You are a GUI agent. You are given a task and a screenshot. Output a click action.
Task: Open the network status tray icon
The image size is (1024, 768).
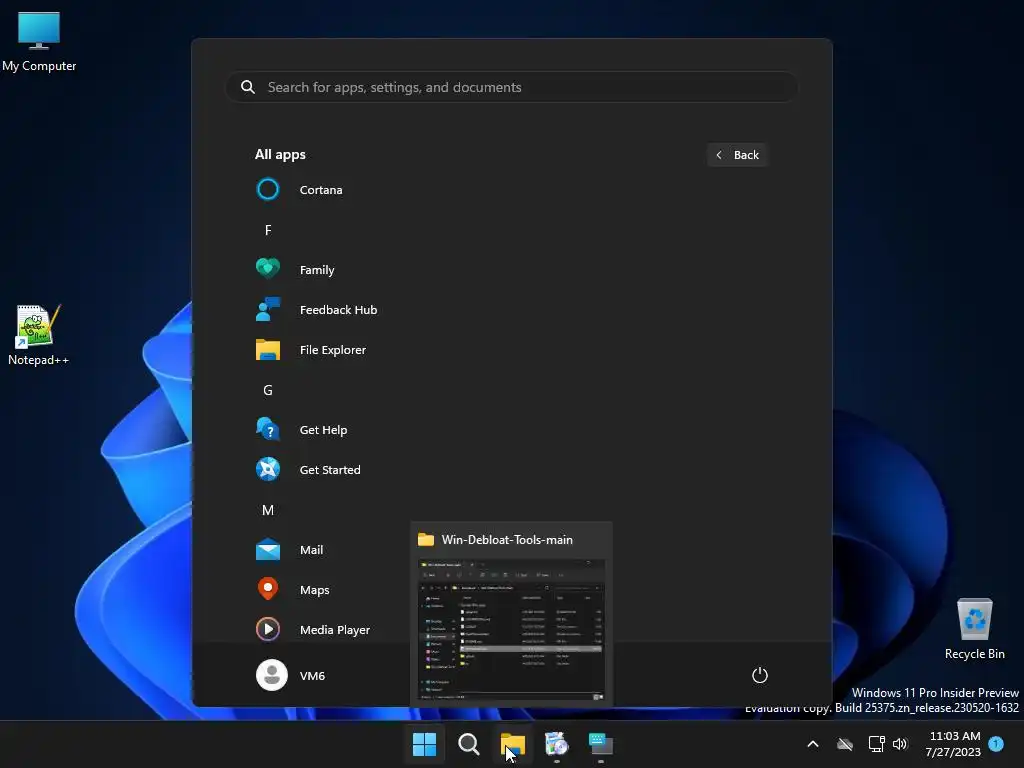pos(876,744)
